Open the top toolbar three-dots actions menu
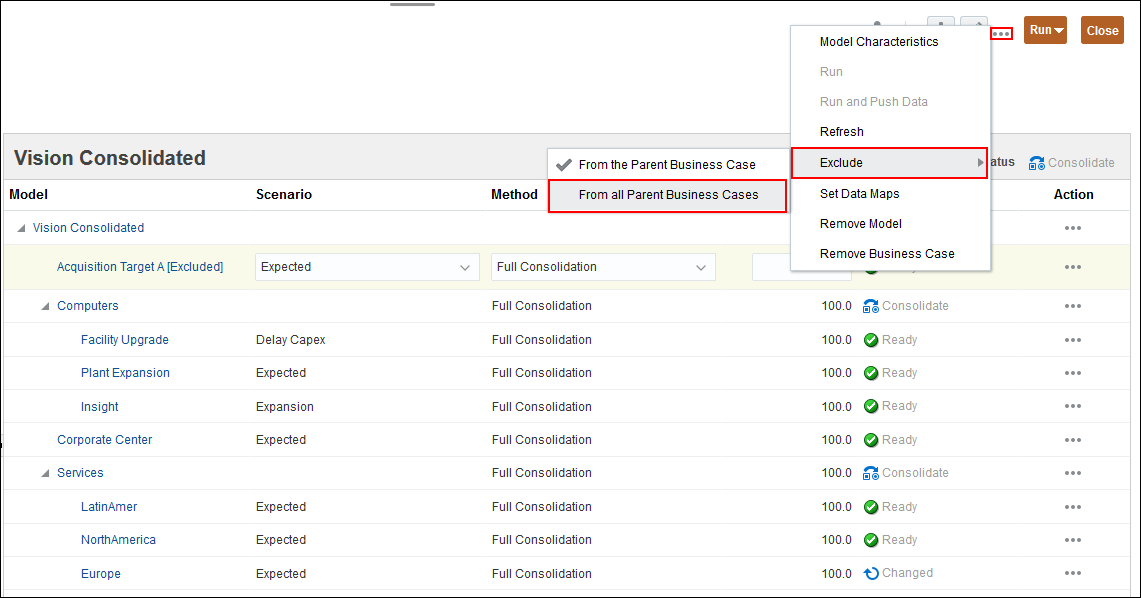 click(x=1001, y=33)
